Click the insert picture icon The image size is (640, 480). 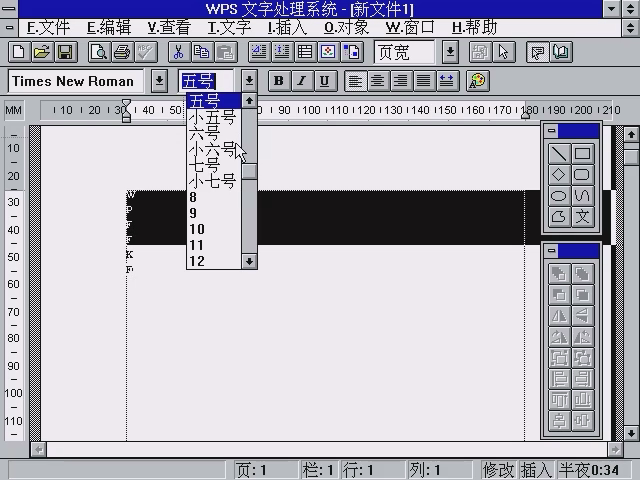point(328,52)
